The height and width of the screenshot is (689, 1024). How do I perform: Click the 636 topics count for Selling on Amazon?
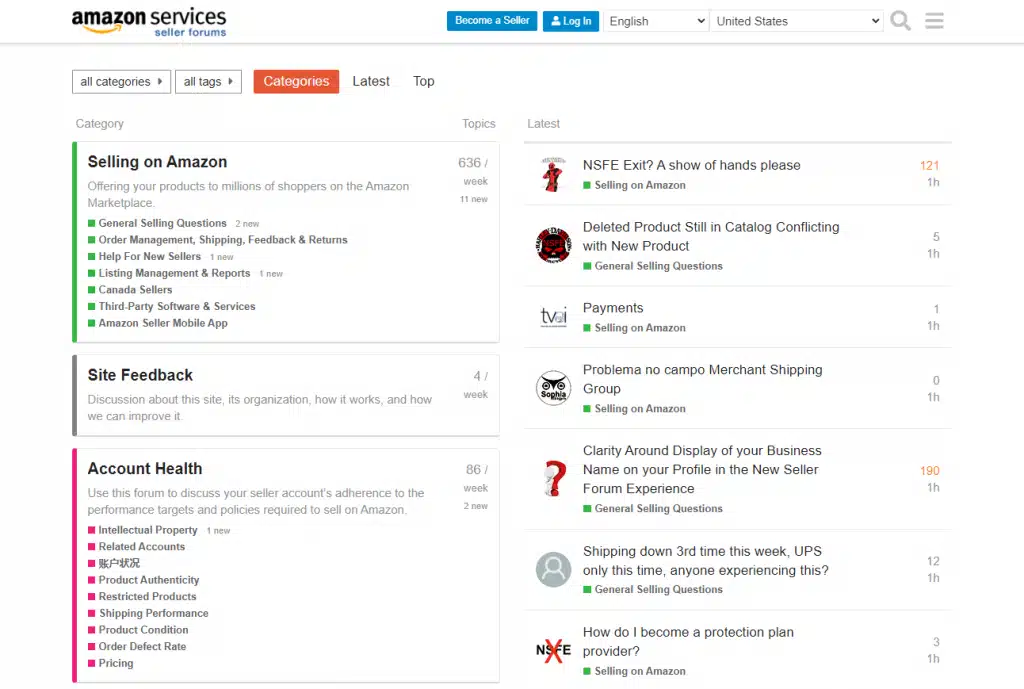point(470,163)
